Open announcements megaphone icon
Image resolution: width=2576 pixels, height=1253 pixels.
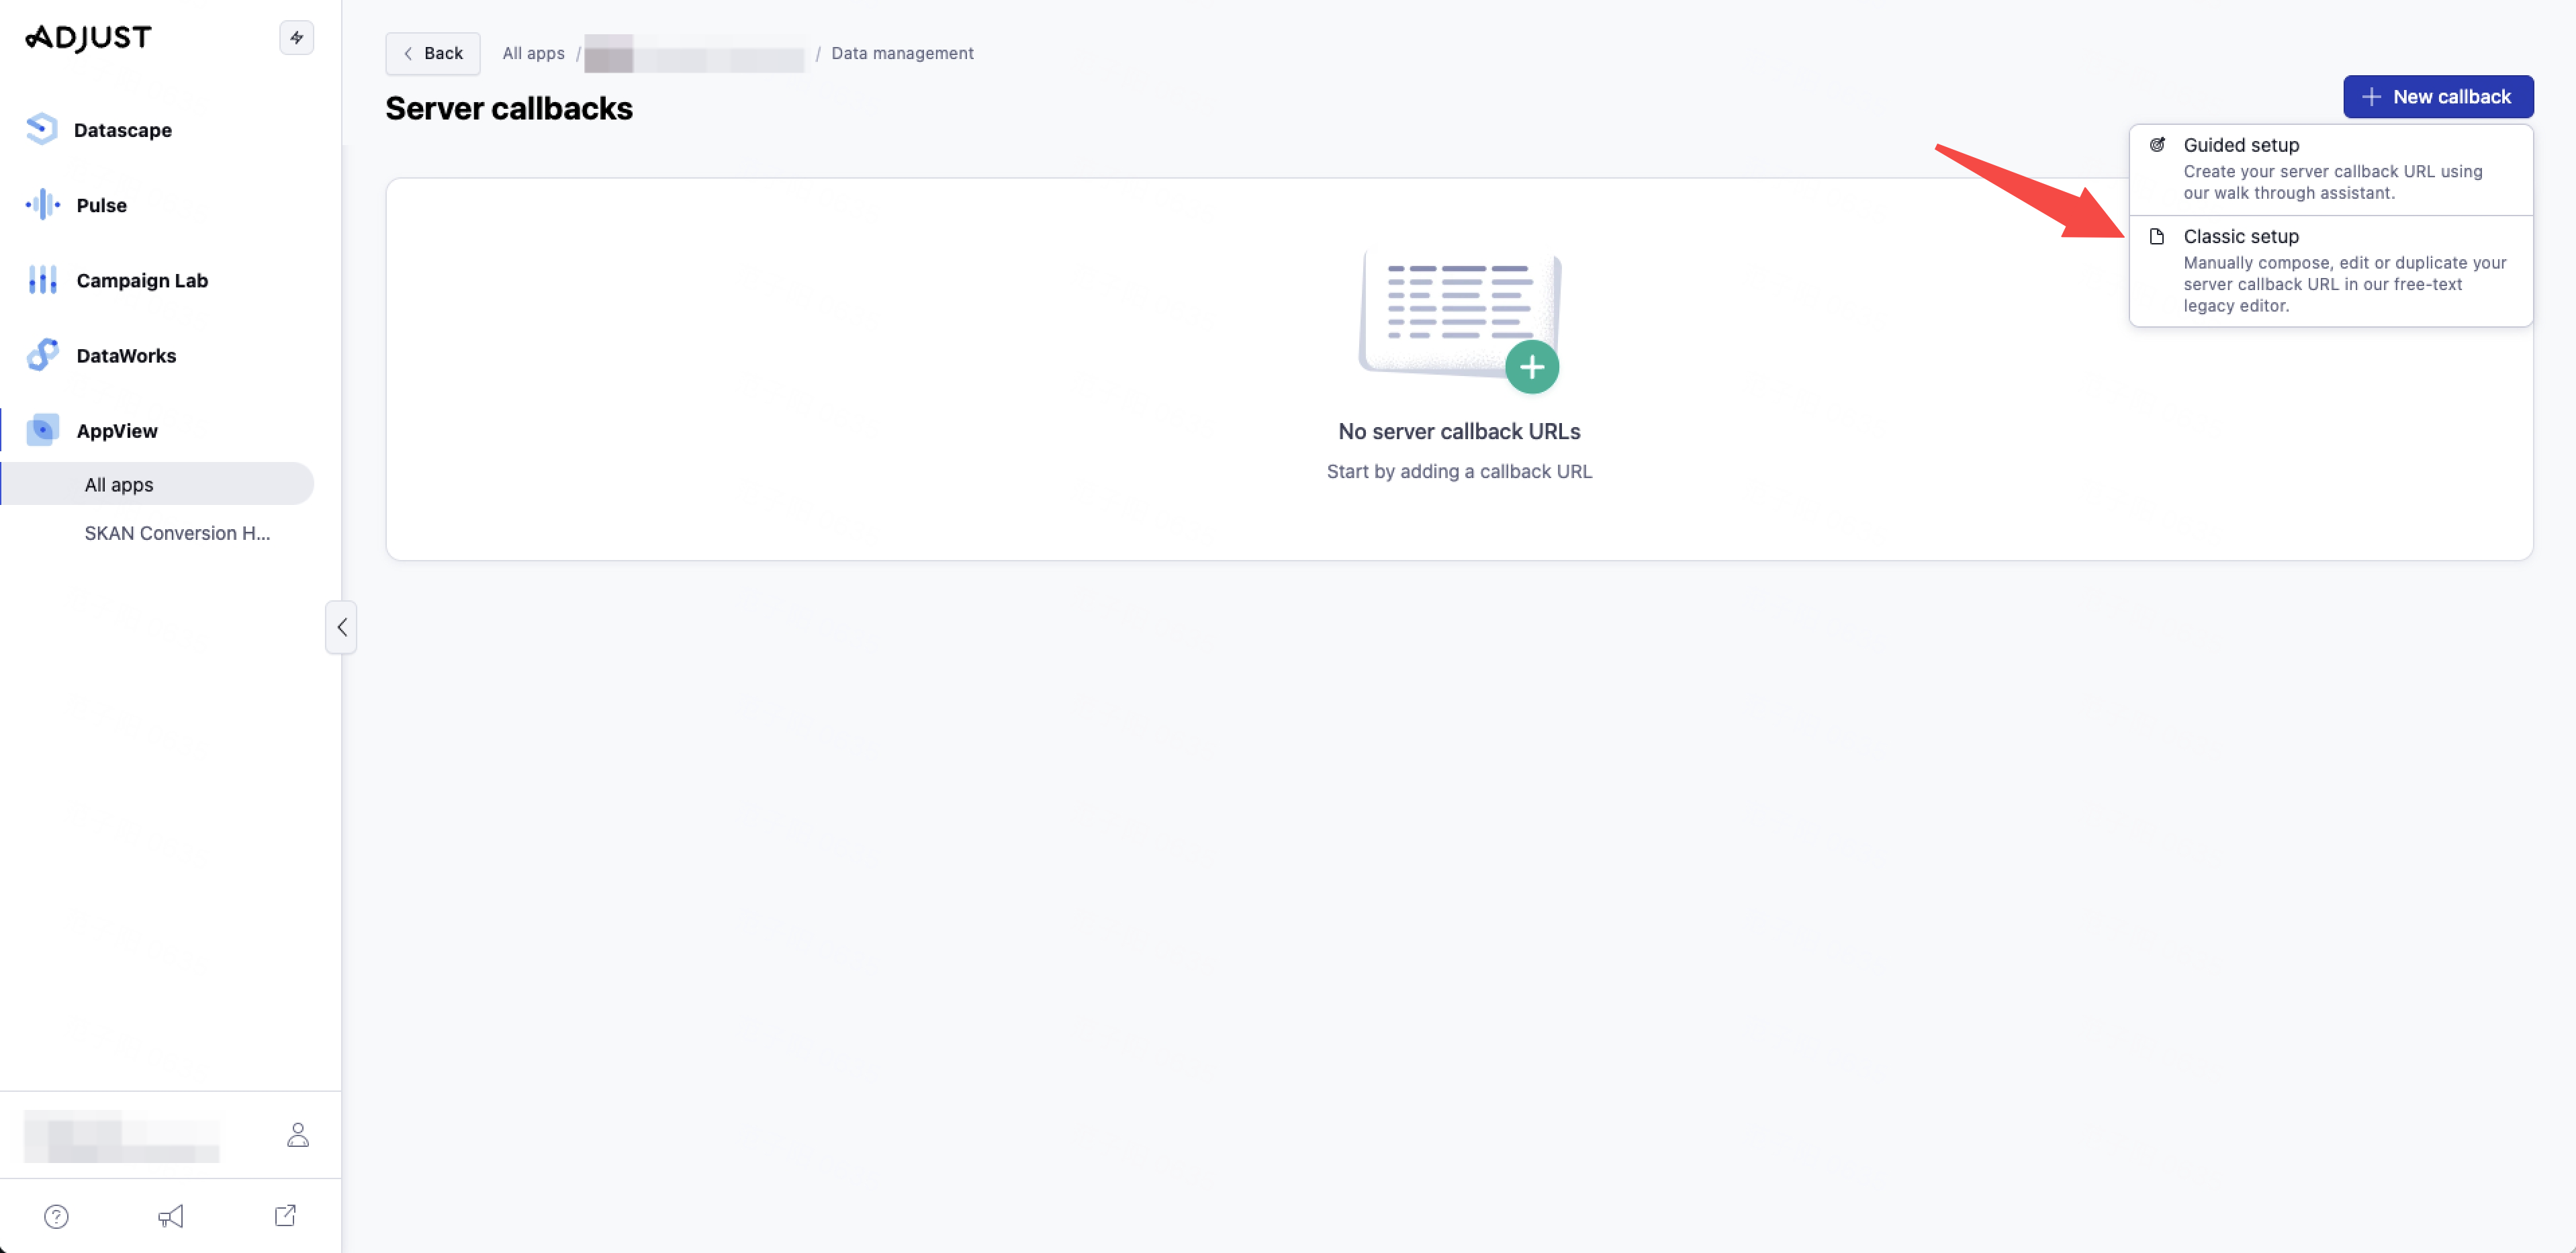170,1216
